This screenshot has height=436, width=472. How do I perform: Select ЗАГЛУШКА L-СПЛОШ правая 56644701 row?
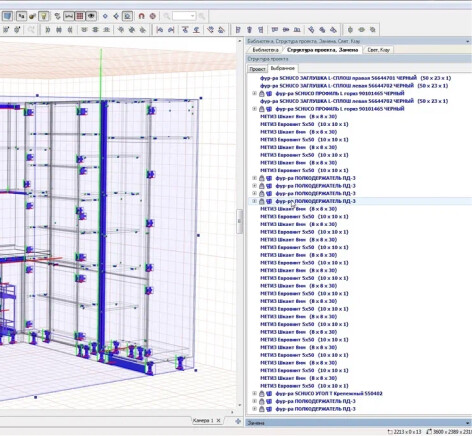355,78
